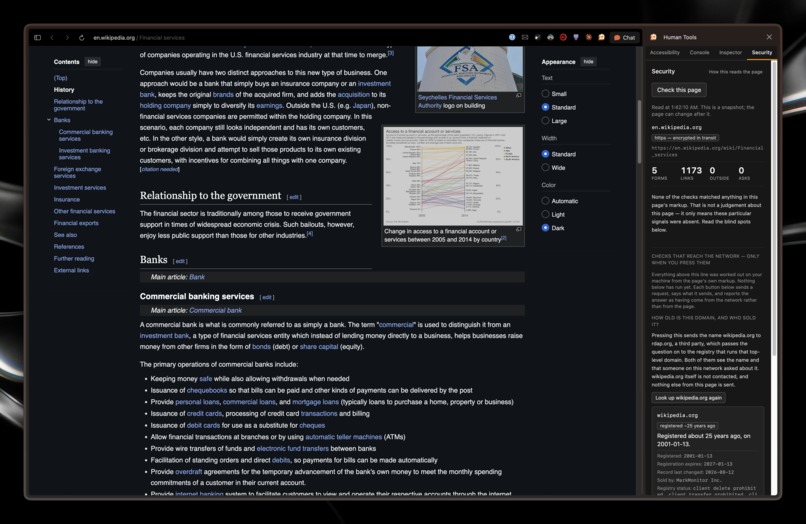Click the Check this page button
Viewport: 806px width, 524px height.
coord(679,90)
